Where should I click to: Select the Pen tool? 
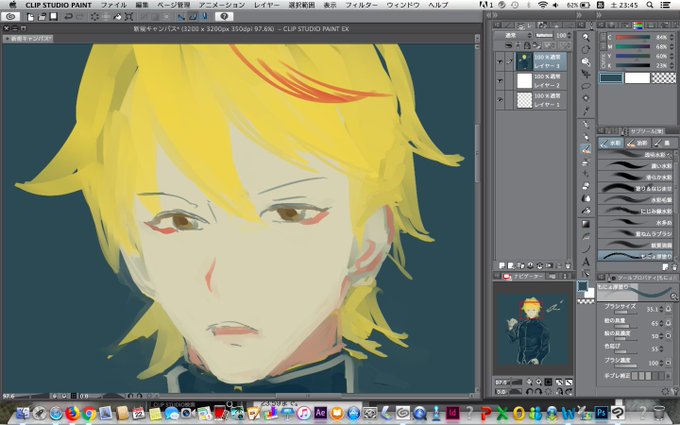click(x=586, y=124)
